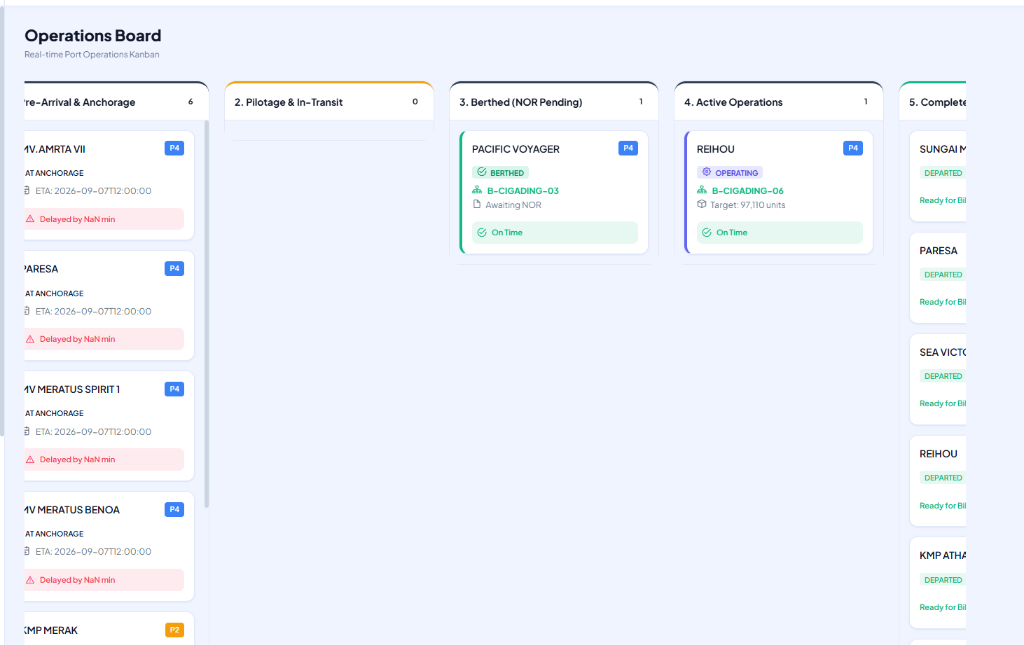Click the berth icon beside B-CIGADING-03
Viewport: 1024px width, 645px height.
tap(477, 190)
